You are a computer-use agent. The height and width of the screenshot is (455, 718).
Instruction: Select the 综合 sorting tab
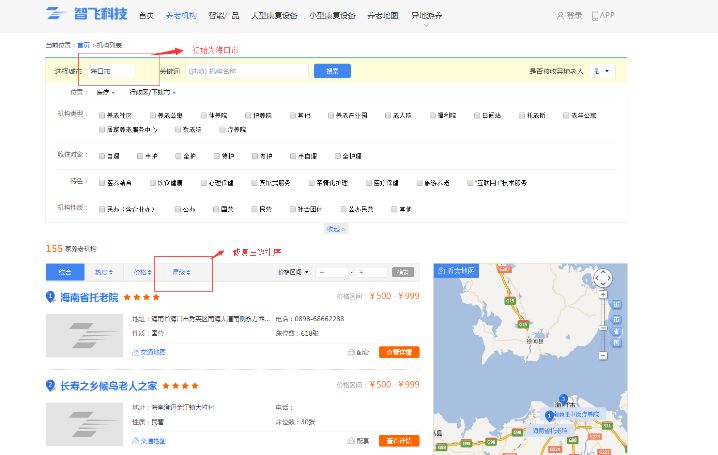tap(65, 272)
